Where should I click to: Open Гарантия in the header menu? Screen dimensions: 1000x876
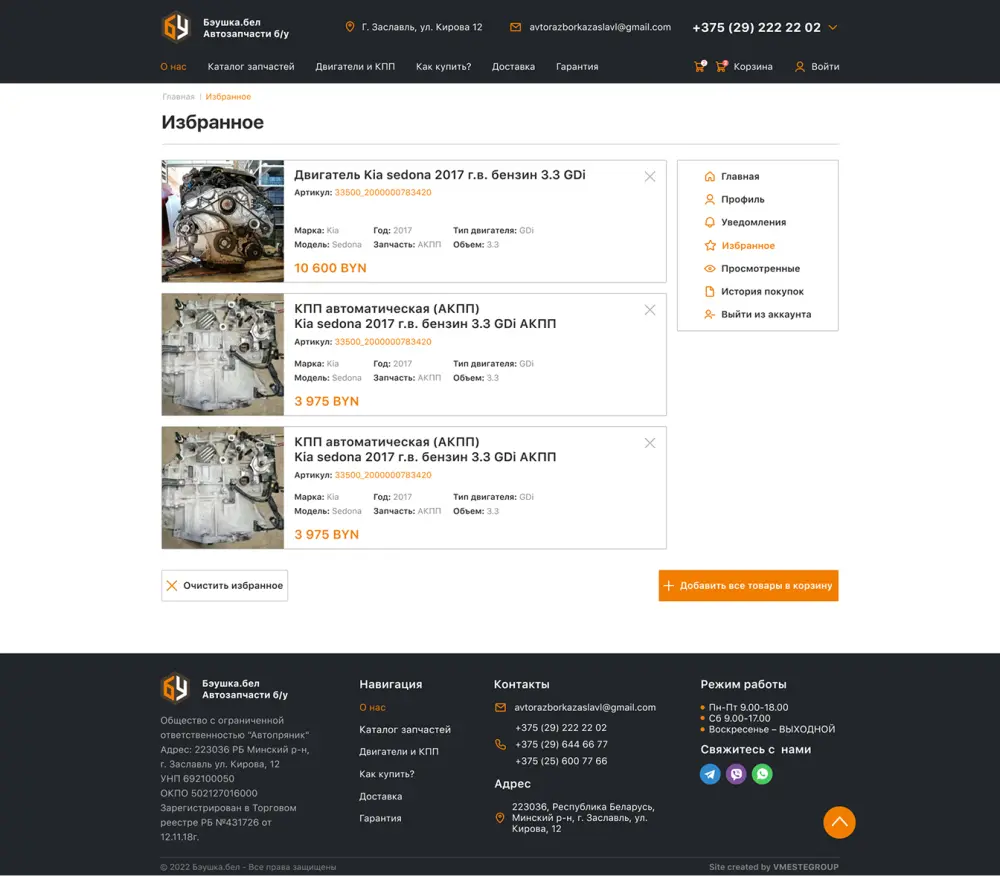[x=577, y=66]
